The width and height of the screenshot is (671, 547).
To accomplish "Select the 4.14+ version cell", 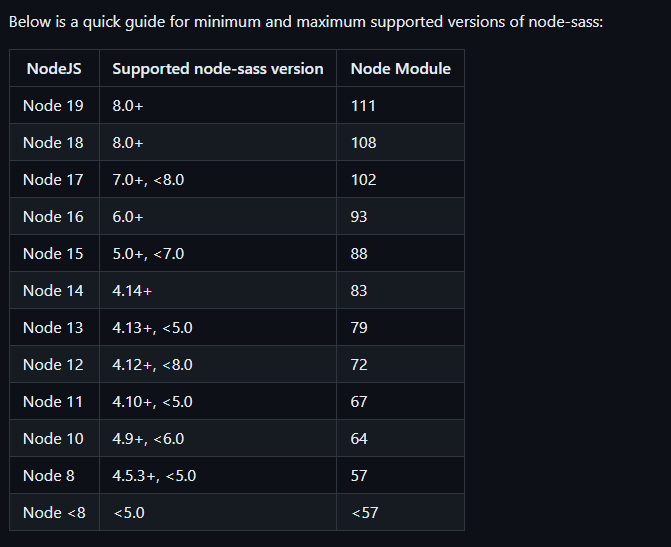I will tap(134, 291).
